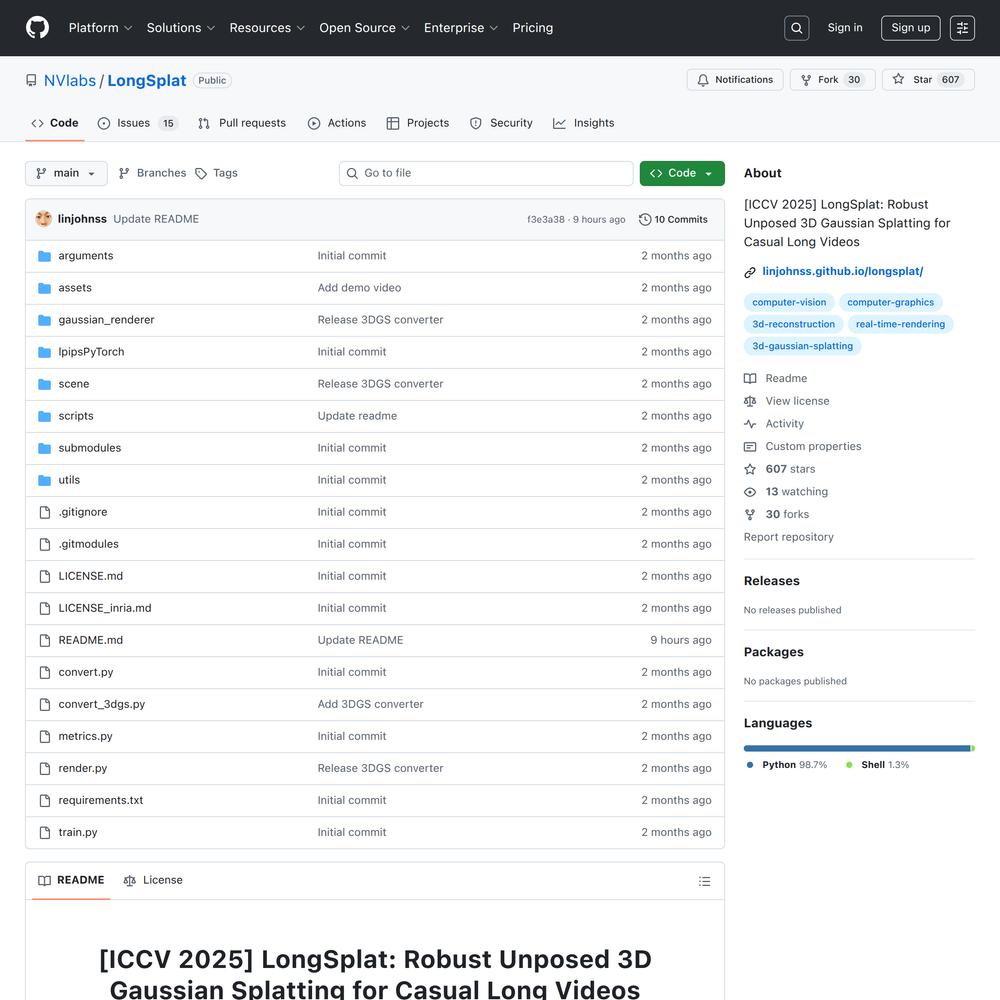This screenshot has width=1000, height=1000.
Task: Open the assets folder
Action: (75, 288)
